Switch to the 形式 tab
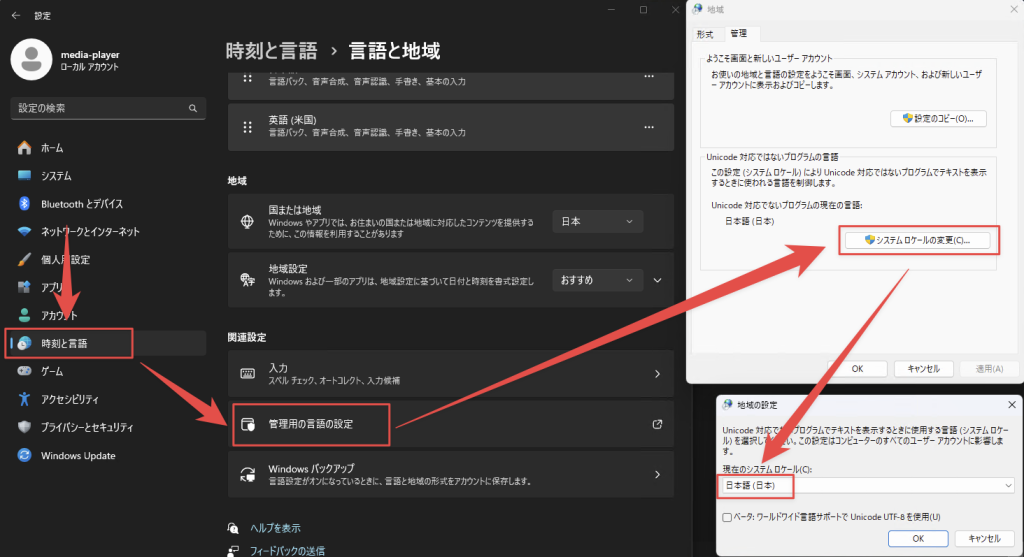The width and height of the screenshot is (1024, 557). 705,34
